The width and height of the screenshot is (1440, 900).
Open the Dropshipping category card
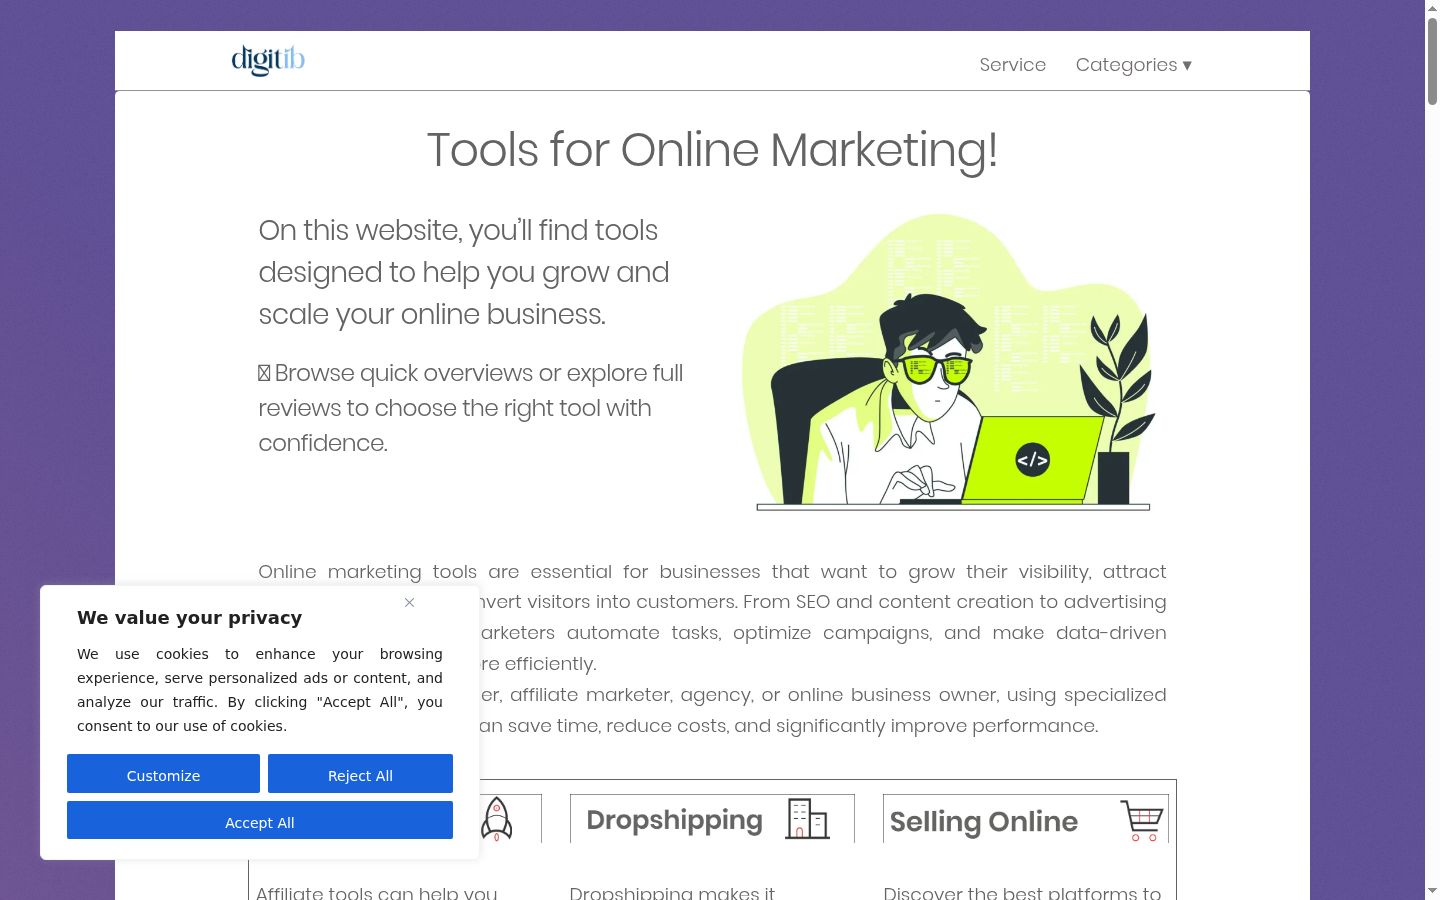coord(712,819)
